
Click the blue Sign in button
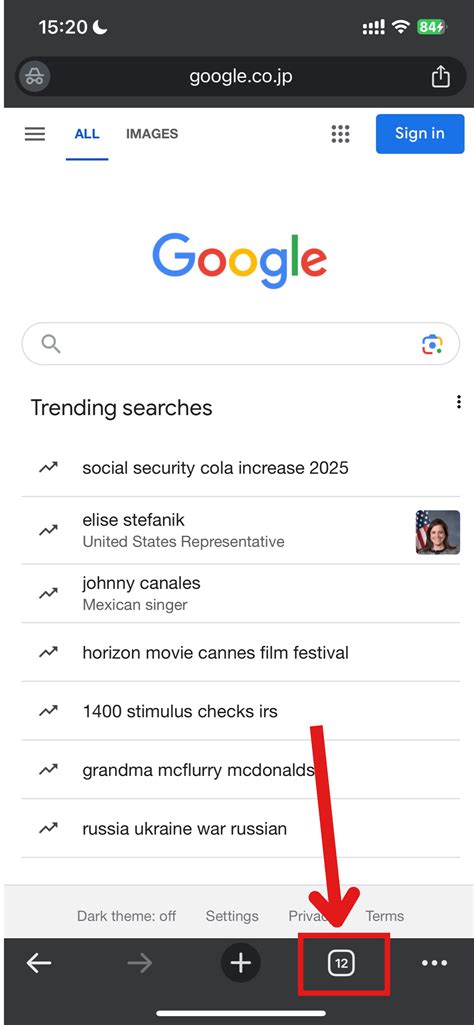coord(420,133)
